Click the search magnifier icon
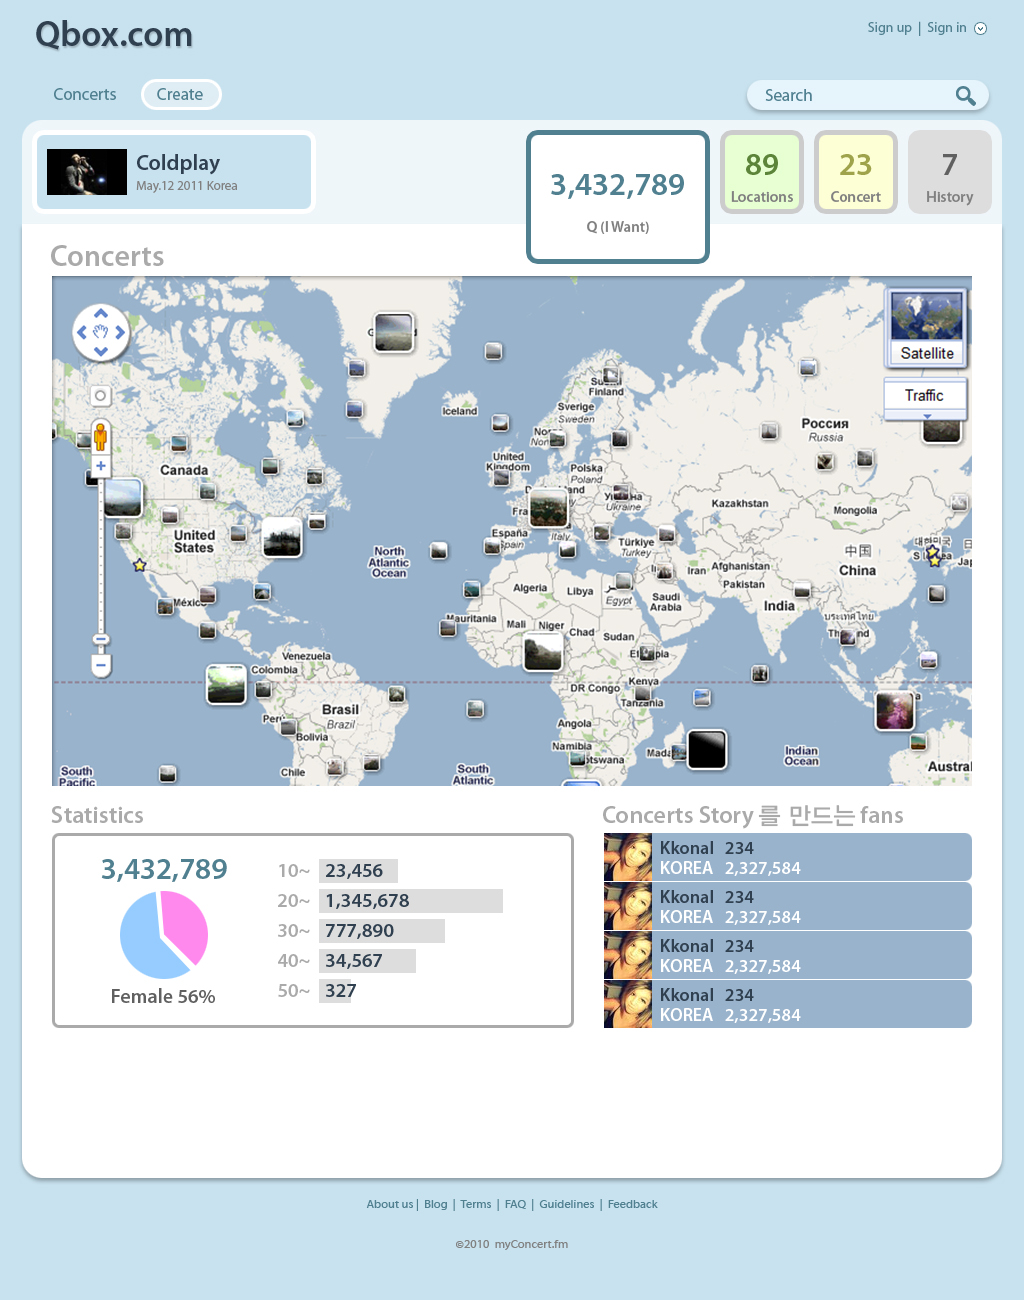Screen dimensions: 1024x1300 coord(965,96)
